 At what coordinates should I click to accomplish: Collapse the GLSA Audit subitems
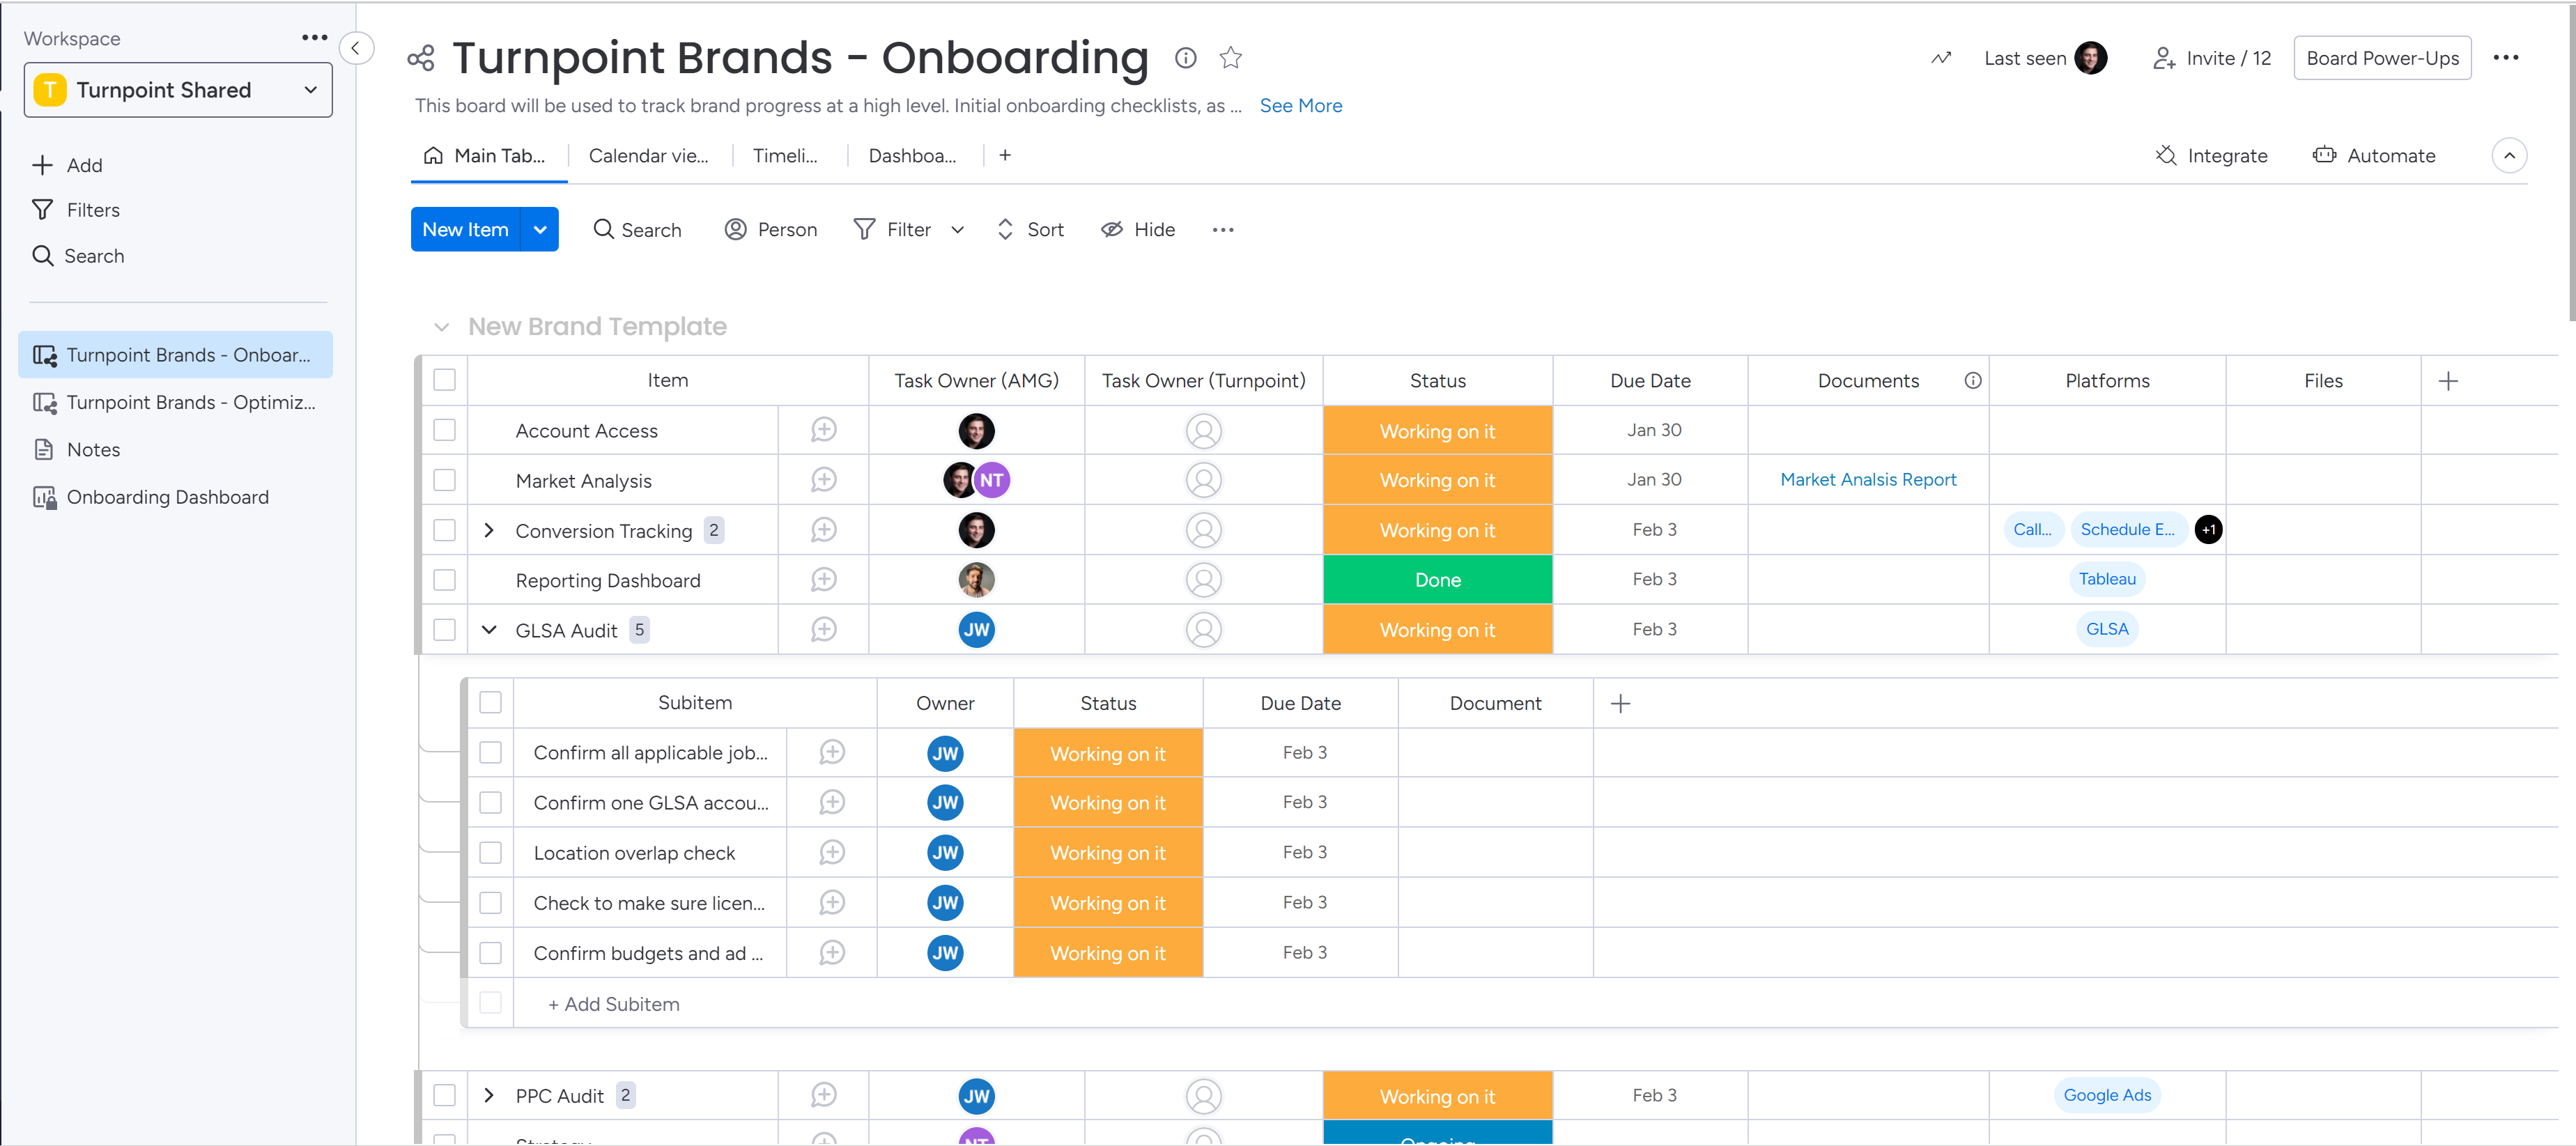pos(489,630)
